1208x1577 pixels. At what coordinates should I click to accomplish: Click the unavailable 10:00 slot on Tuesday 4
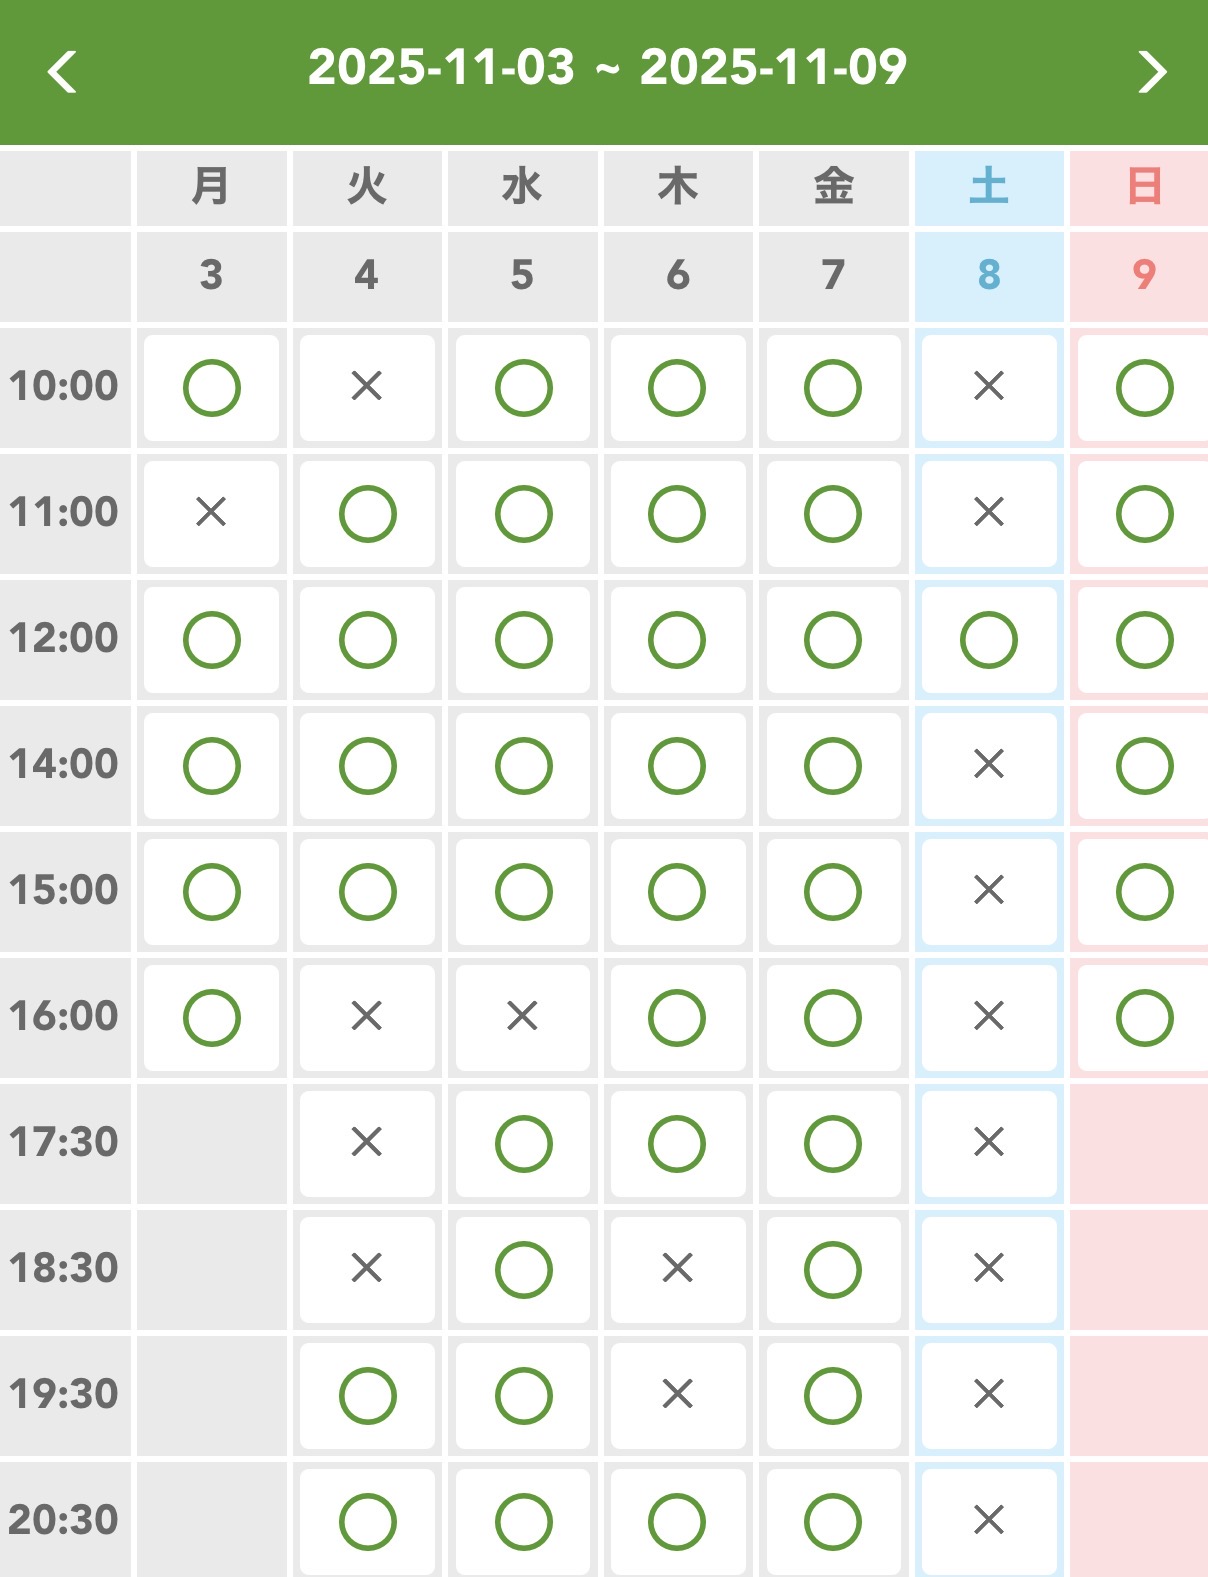coord(367,386)
